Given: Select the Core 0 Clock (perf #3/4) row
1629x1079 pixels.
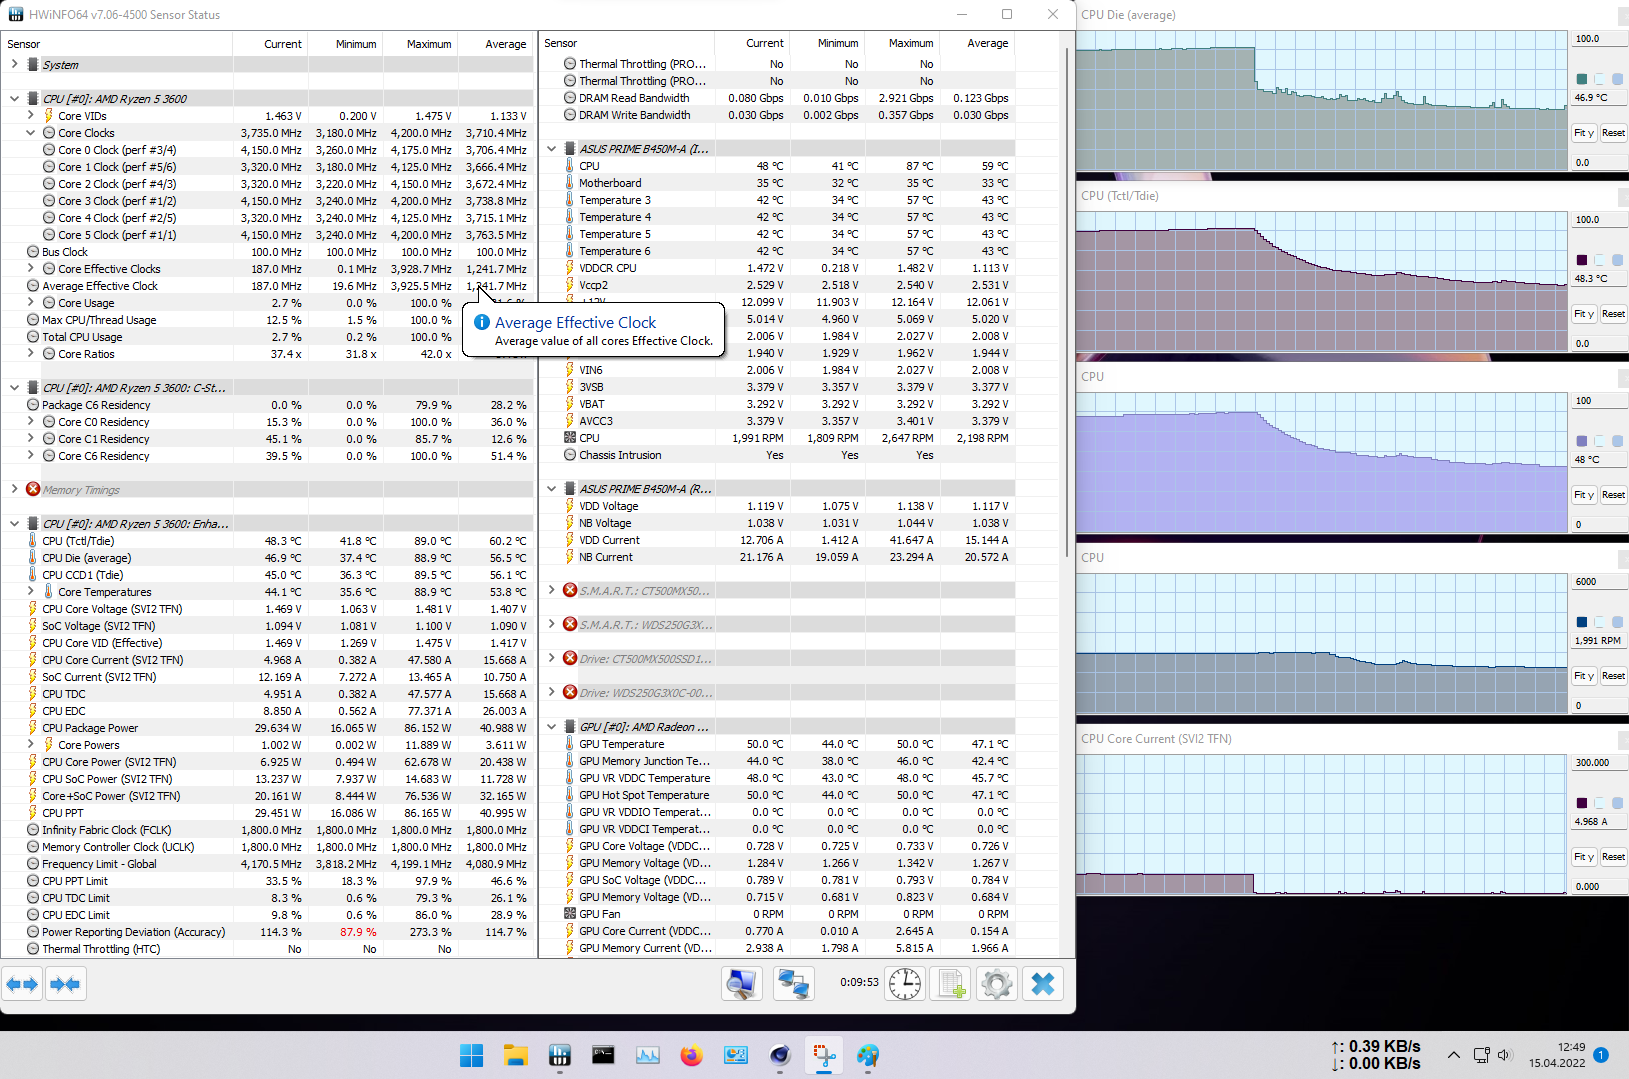Looking at the screenshot, I should 268,150.
